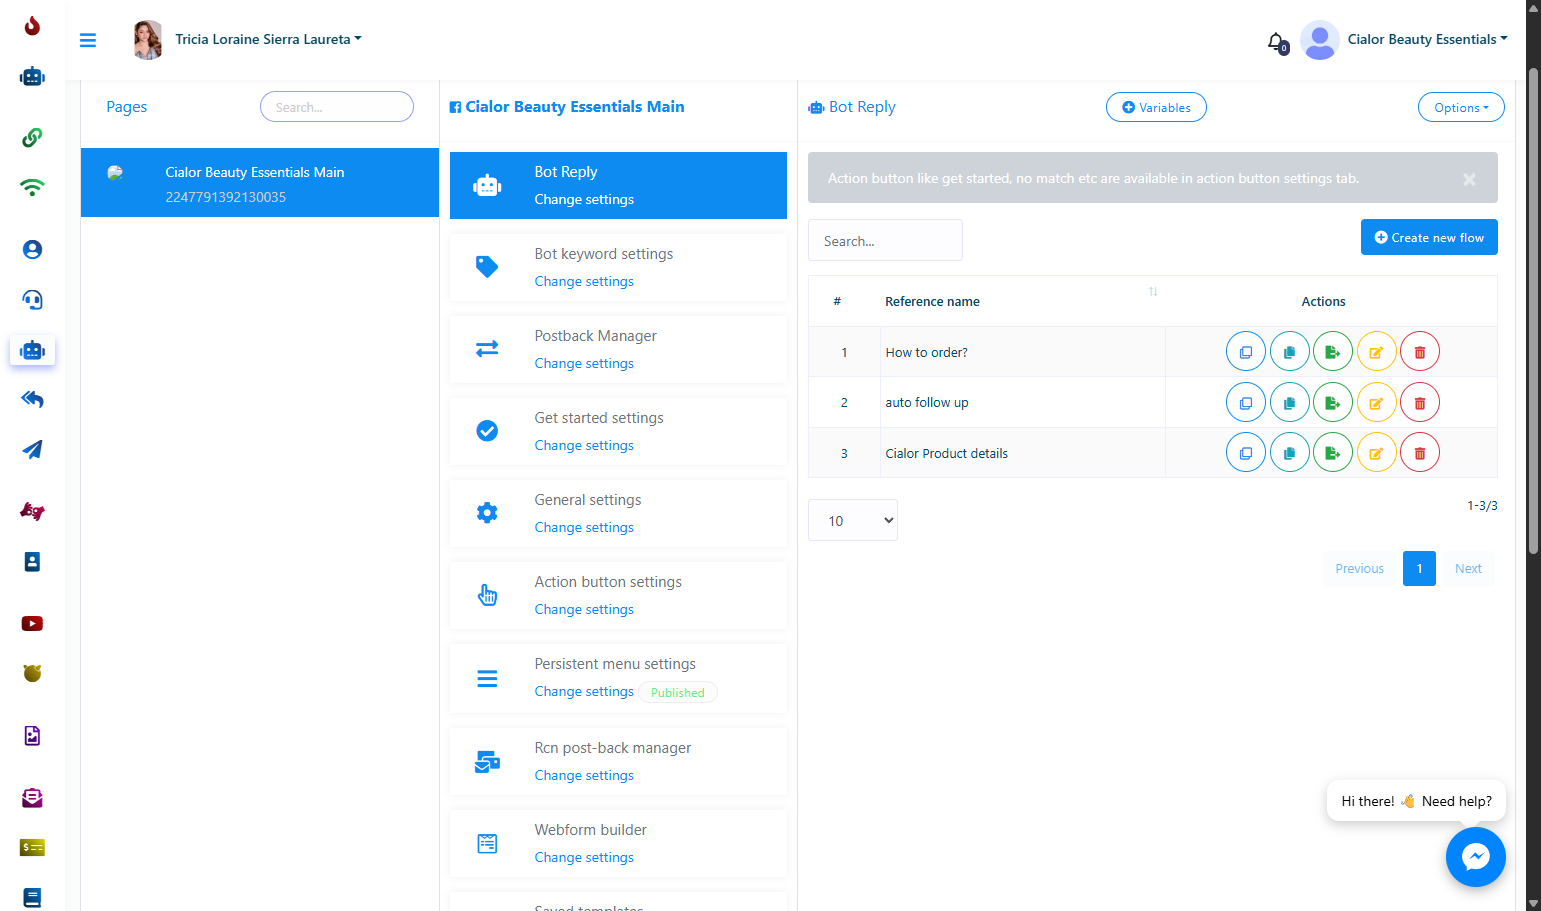Image resolution: width=1541 pixels, height=911 pixels.
Task: Open the YouTube sidebar icon
Action: tap(32, 623)
